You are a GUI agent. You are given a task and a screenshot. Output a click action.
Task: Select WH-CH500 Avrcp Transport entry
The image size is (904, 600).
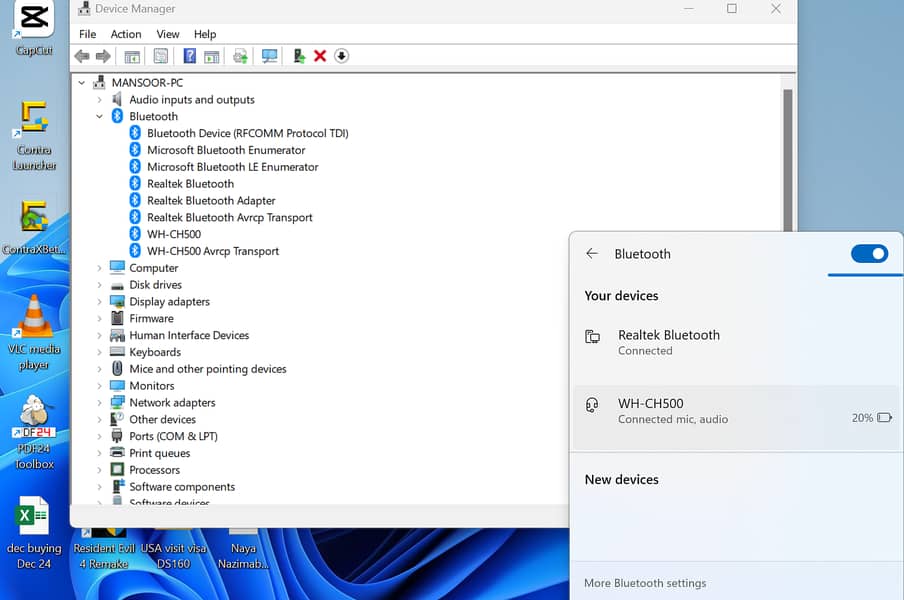tap(213, 251)
